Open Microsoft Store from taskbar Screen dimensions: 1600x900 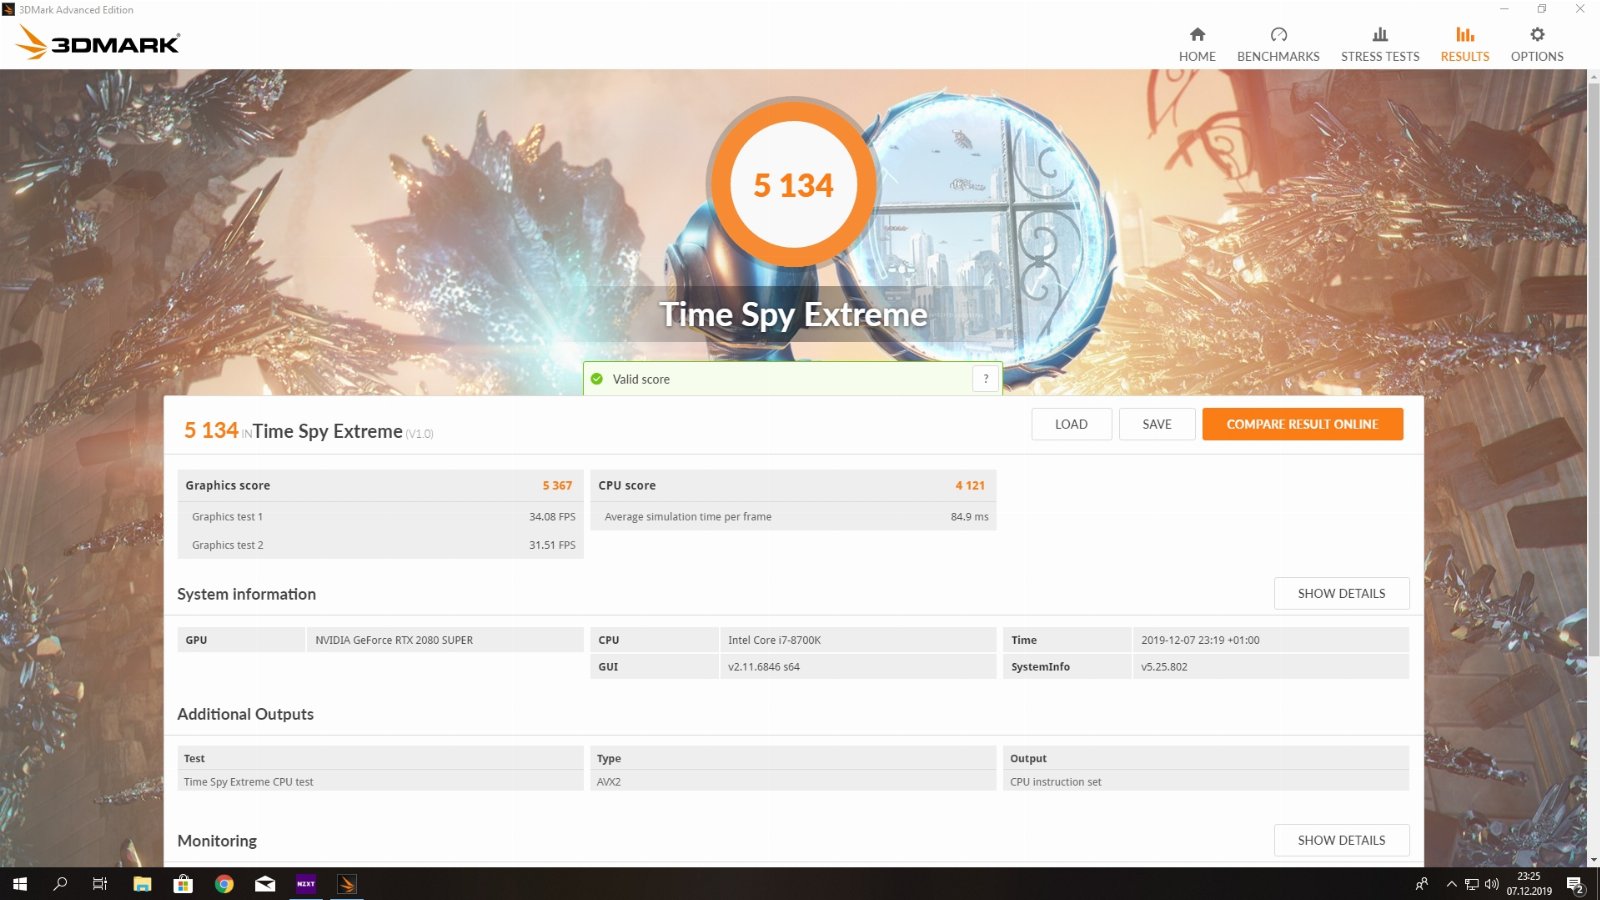(183, 884)
